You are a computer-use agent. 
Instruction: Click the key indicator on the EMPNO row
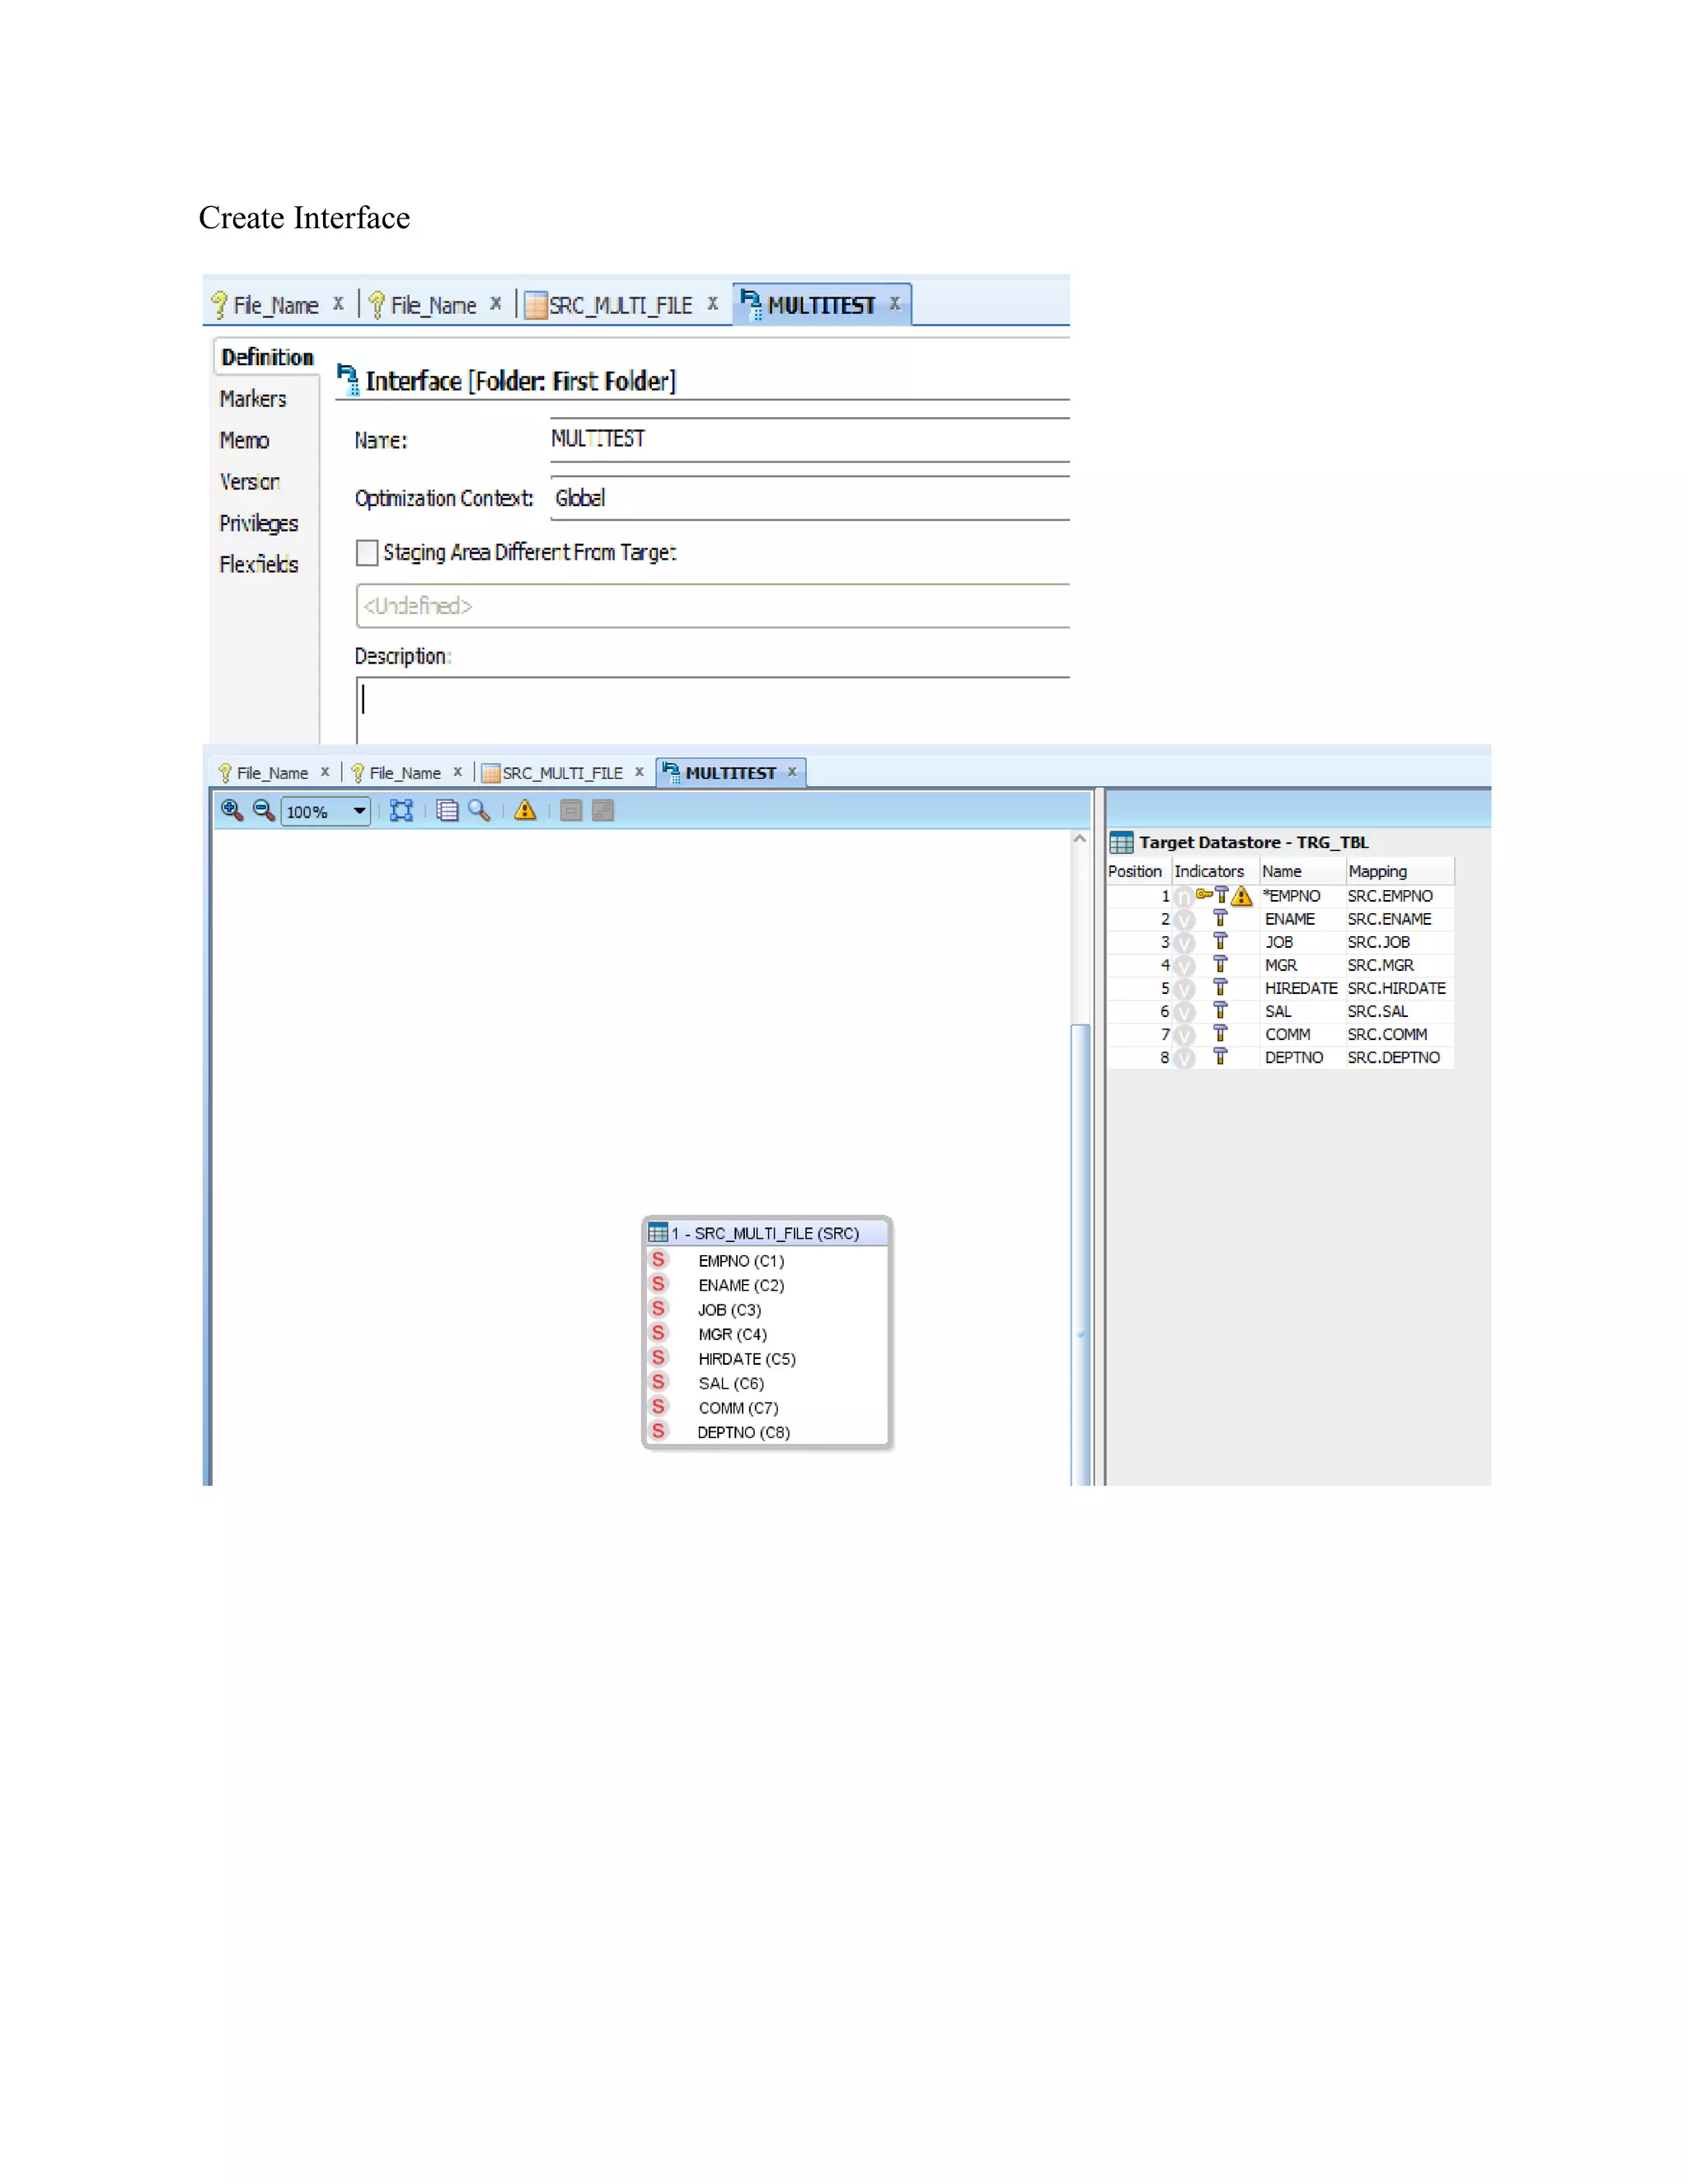click(x=1204, y=893)
